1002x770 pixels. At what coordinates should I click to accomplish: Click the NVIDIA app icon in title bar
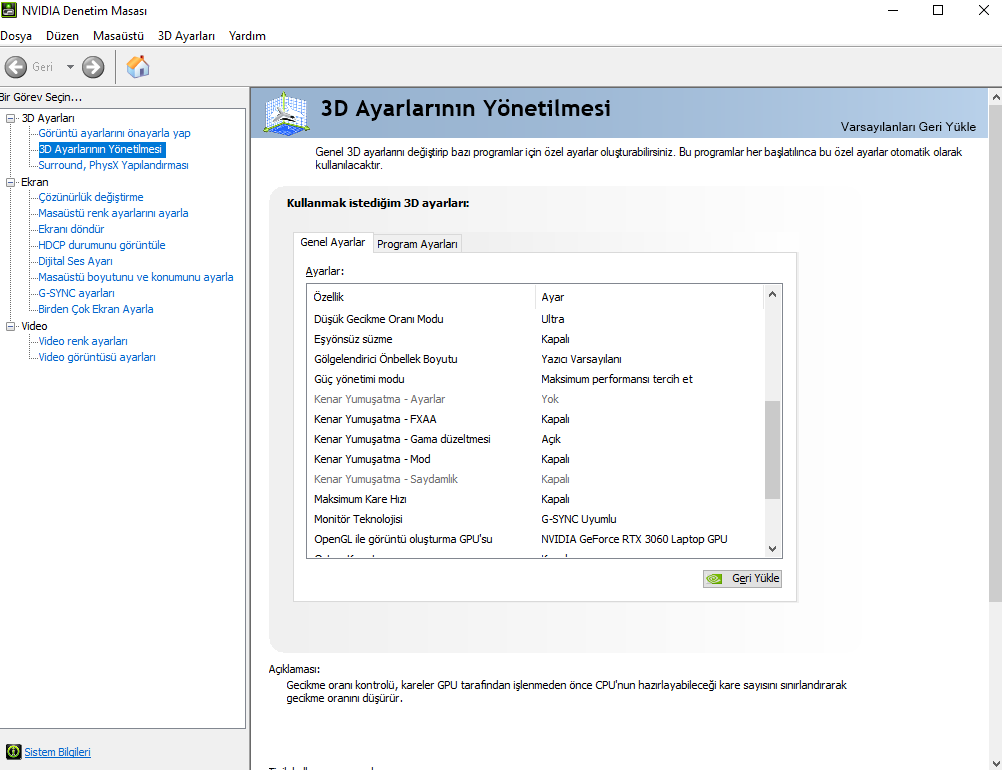pos(9,10)
